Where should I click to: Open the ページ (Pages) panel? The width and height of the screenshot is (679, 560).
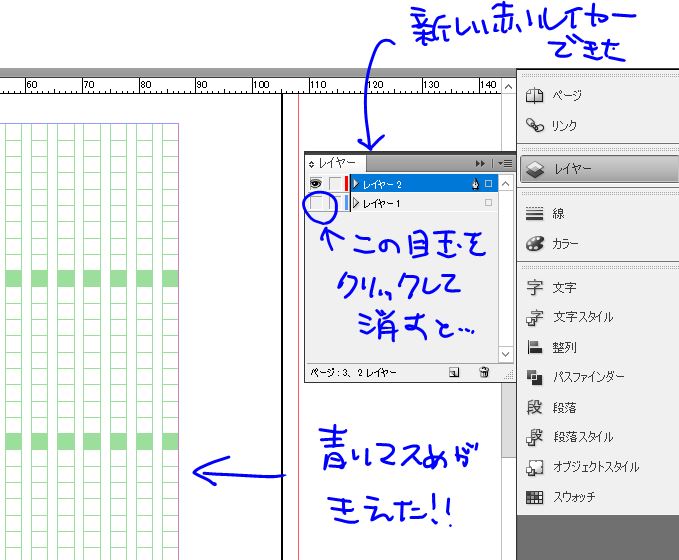(598, 95)
